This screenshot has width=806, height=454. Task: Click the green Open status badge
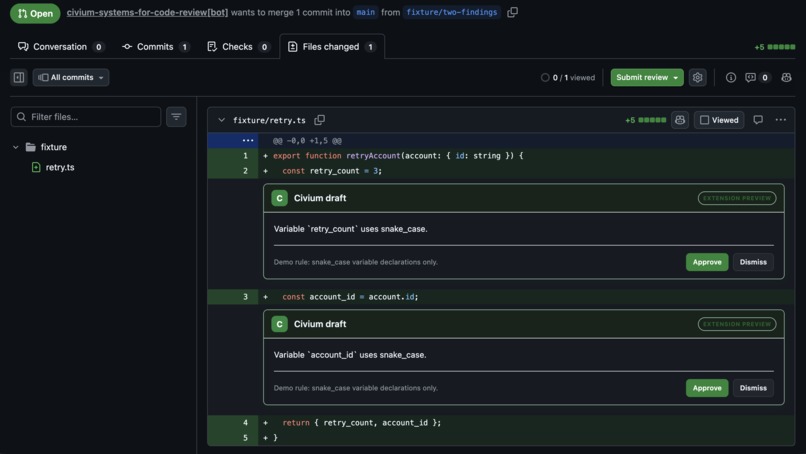(35, 13)
